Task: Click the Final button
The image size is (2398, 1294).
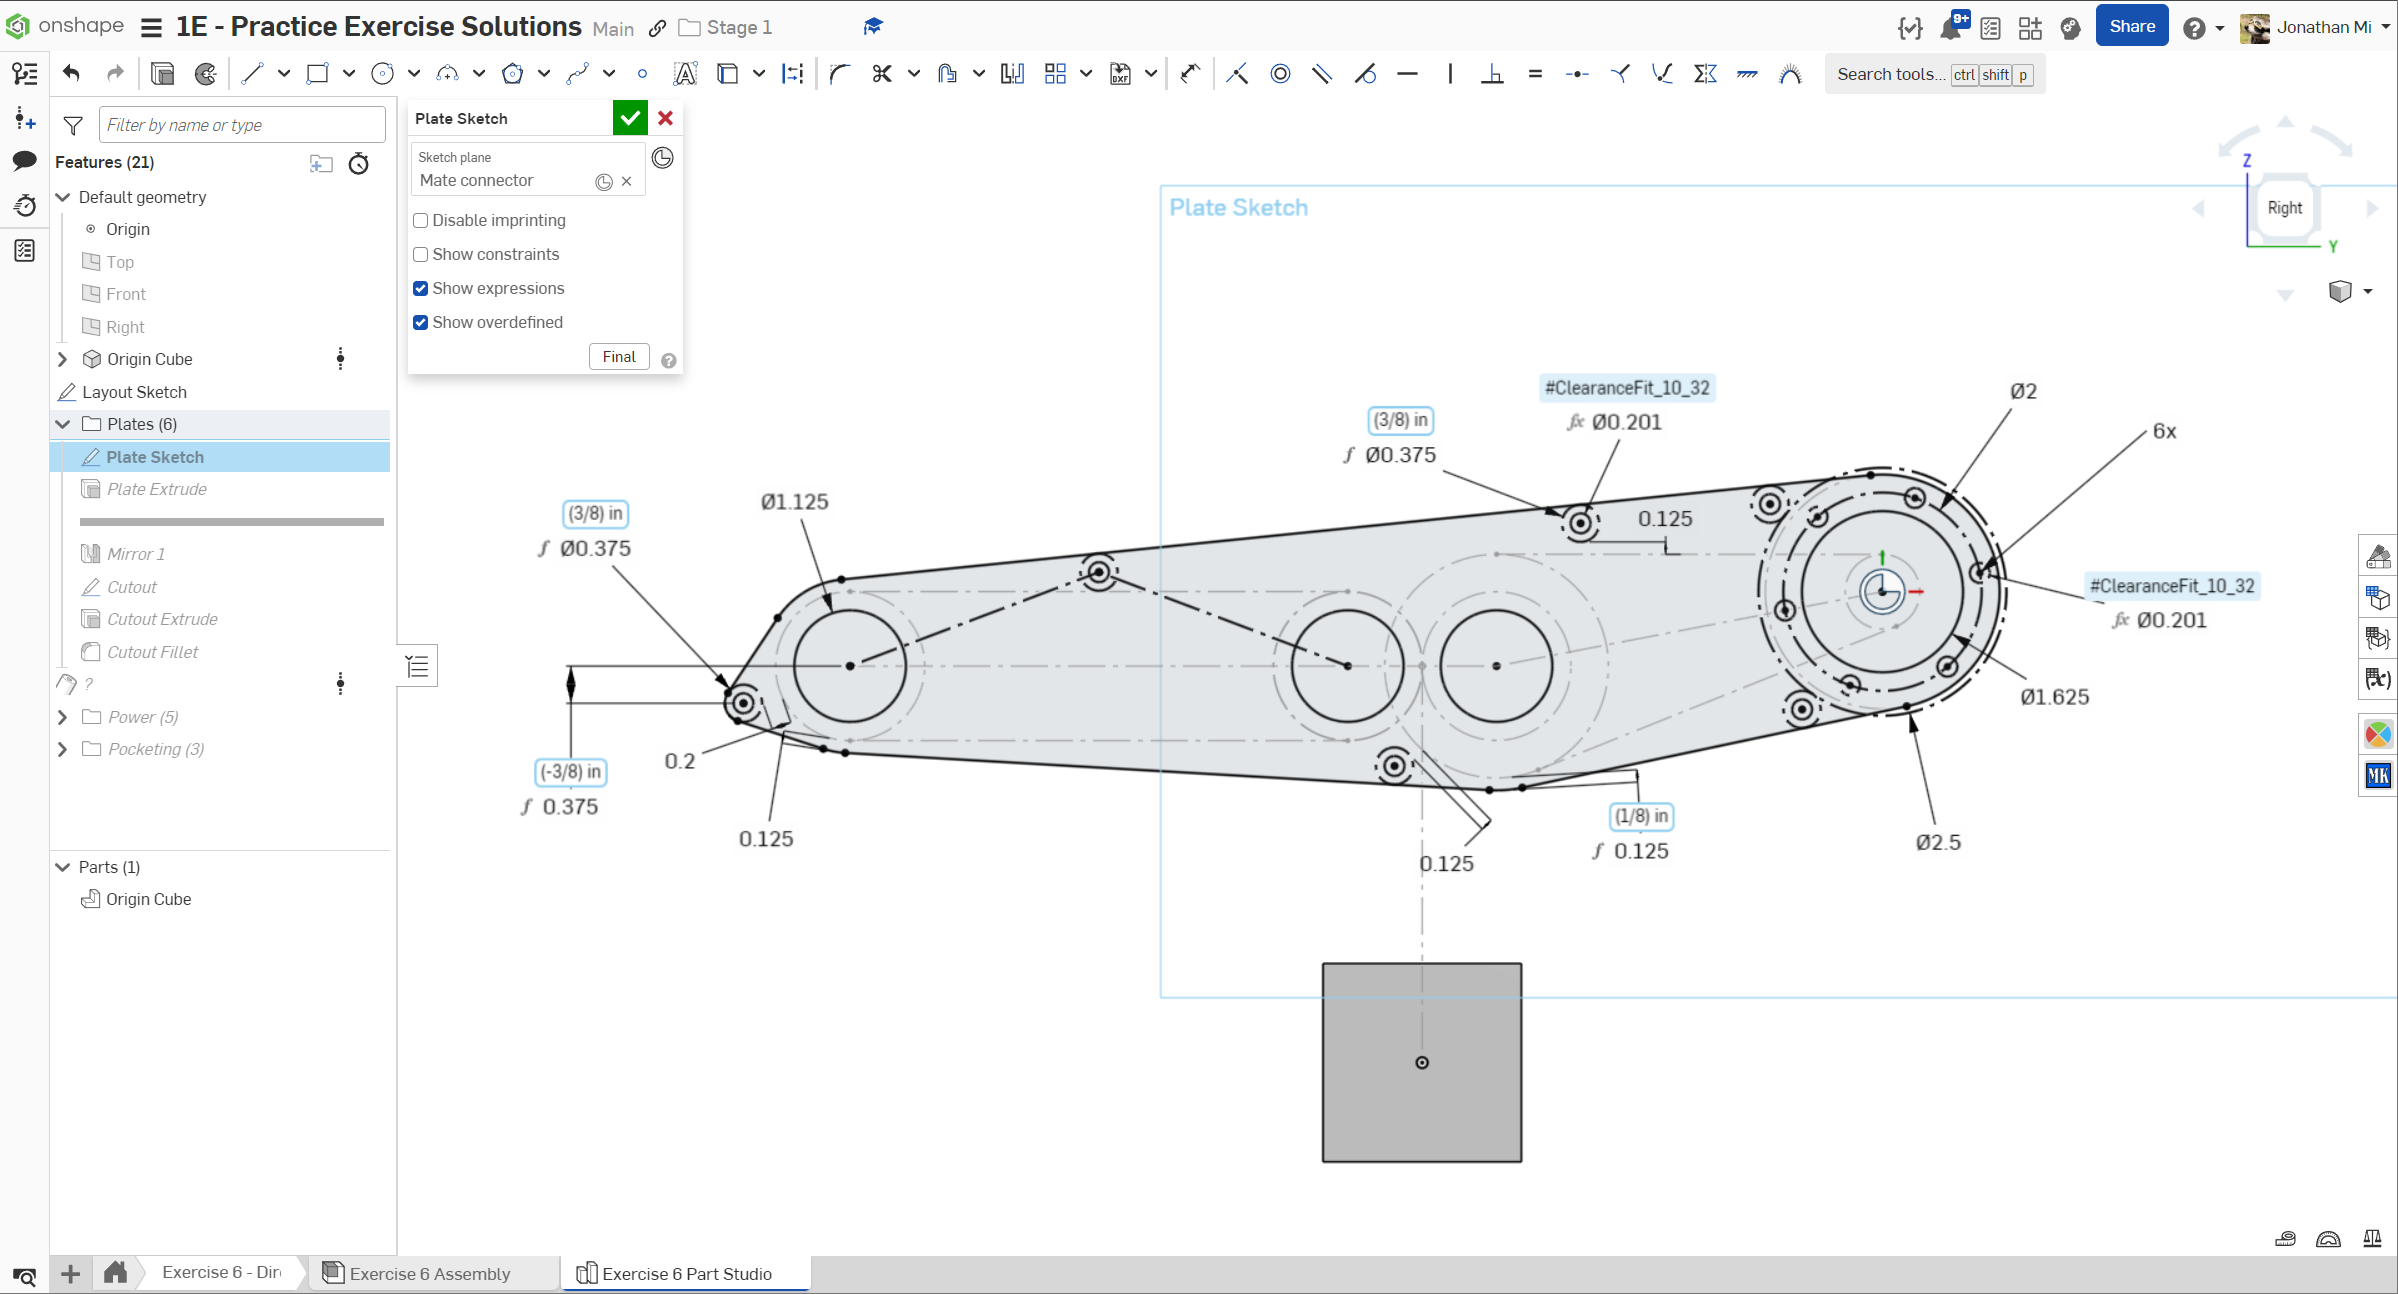Action: [619, 357]
